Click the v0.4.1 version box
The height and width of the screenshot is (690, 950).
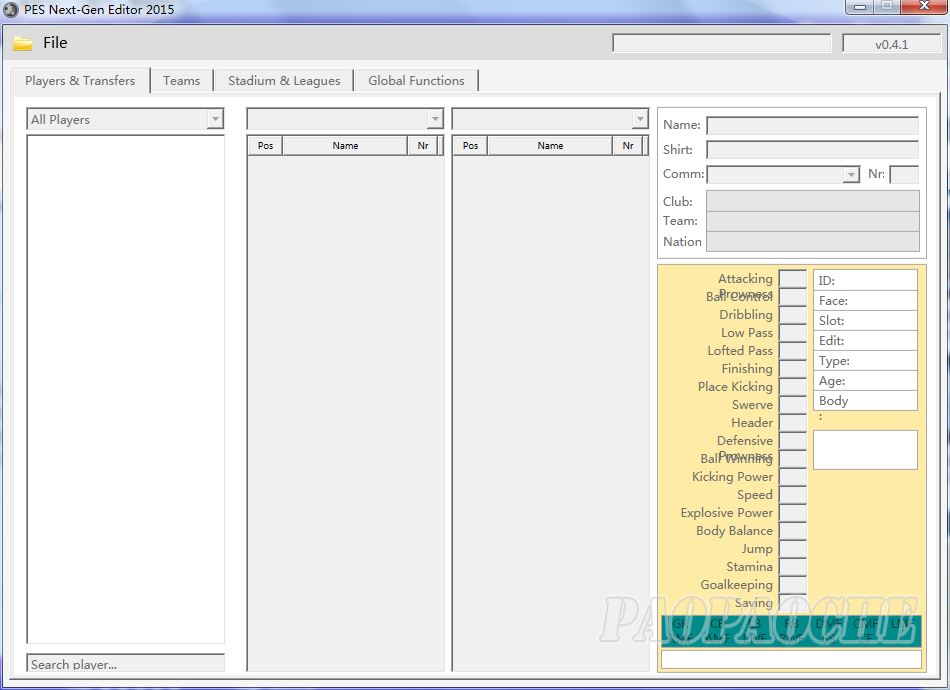coord(891,44)
